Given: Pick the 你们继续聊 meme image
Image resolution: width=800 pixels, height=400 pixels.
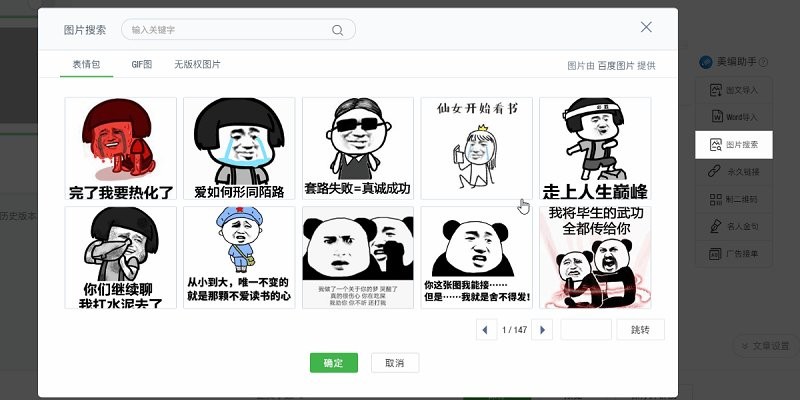Looking at the screenshot, I should point(120,258).
